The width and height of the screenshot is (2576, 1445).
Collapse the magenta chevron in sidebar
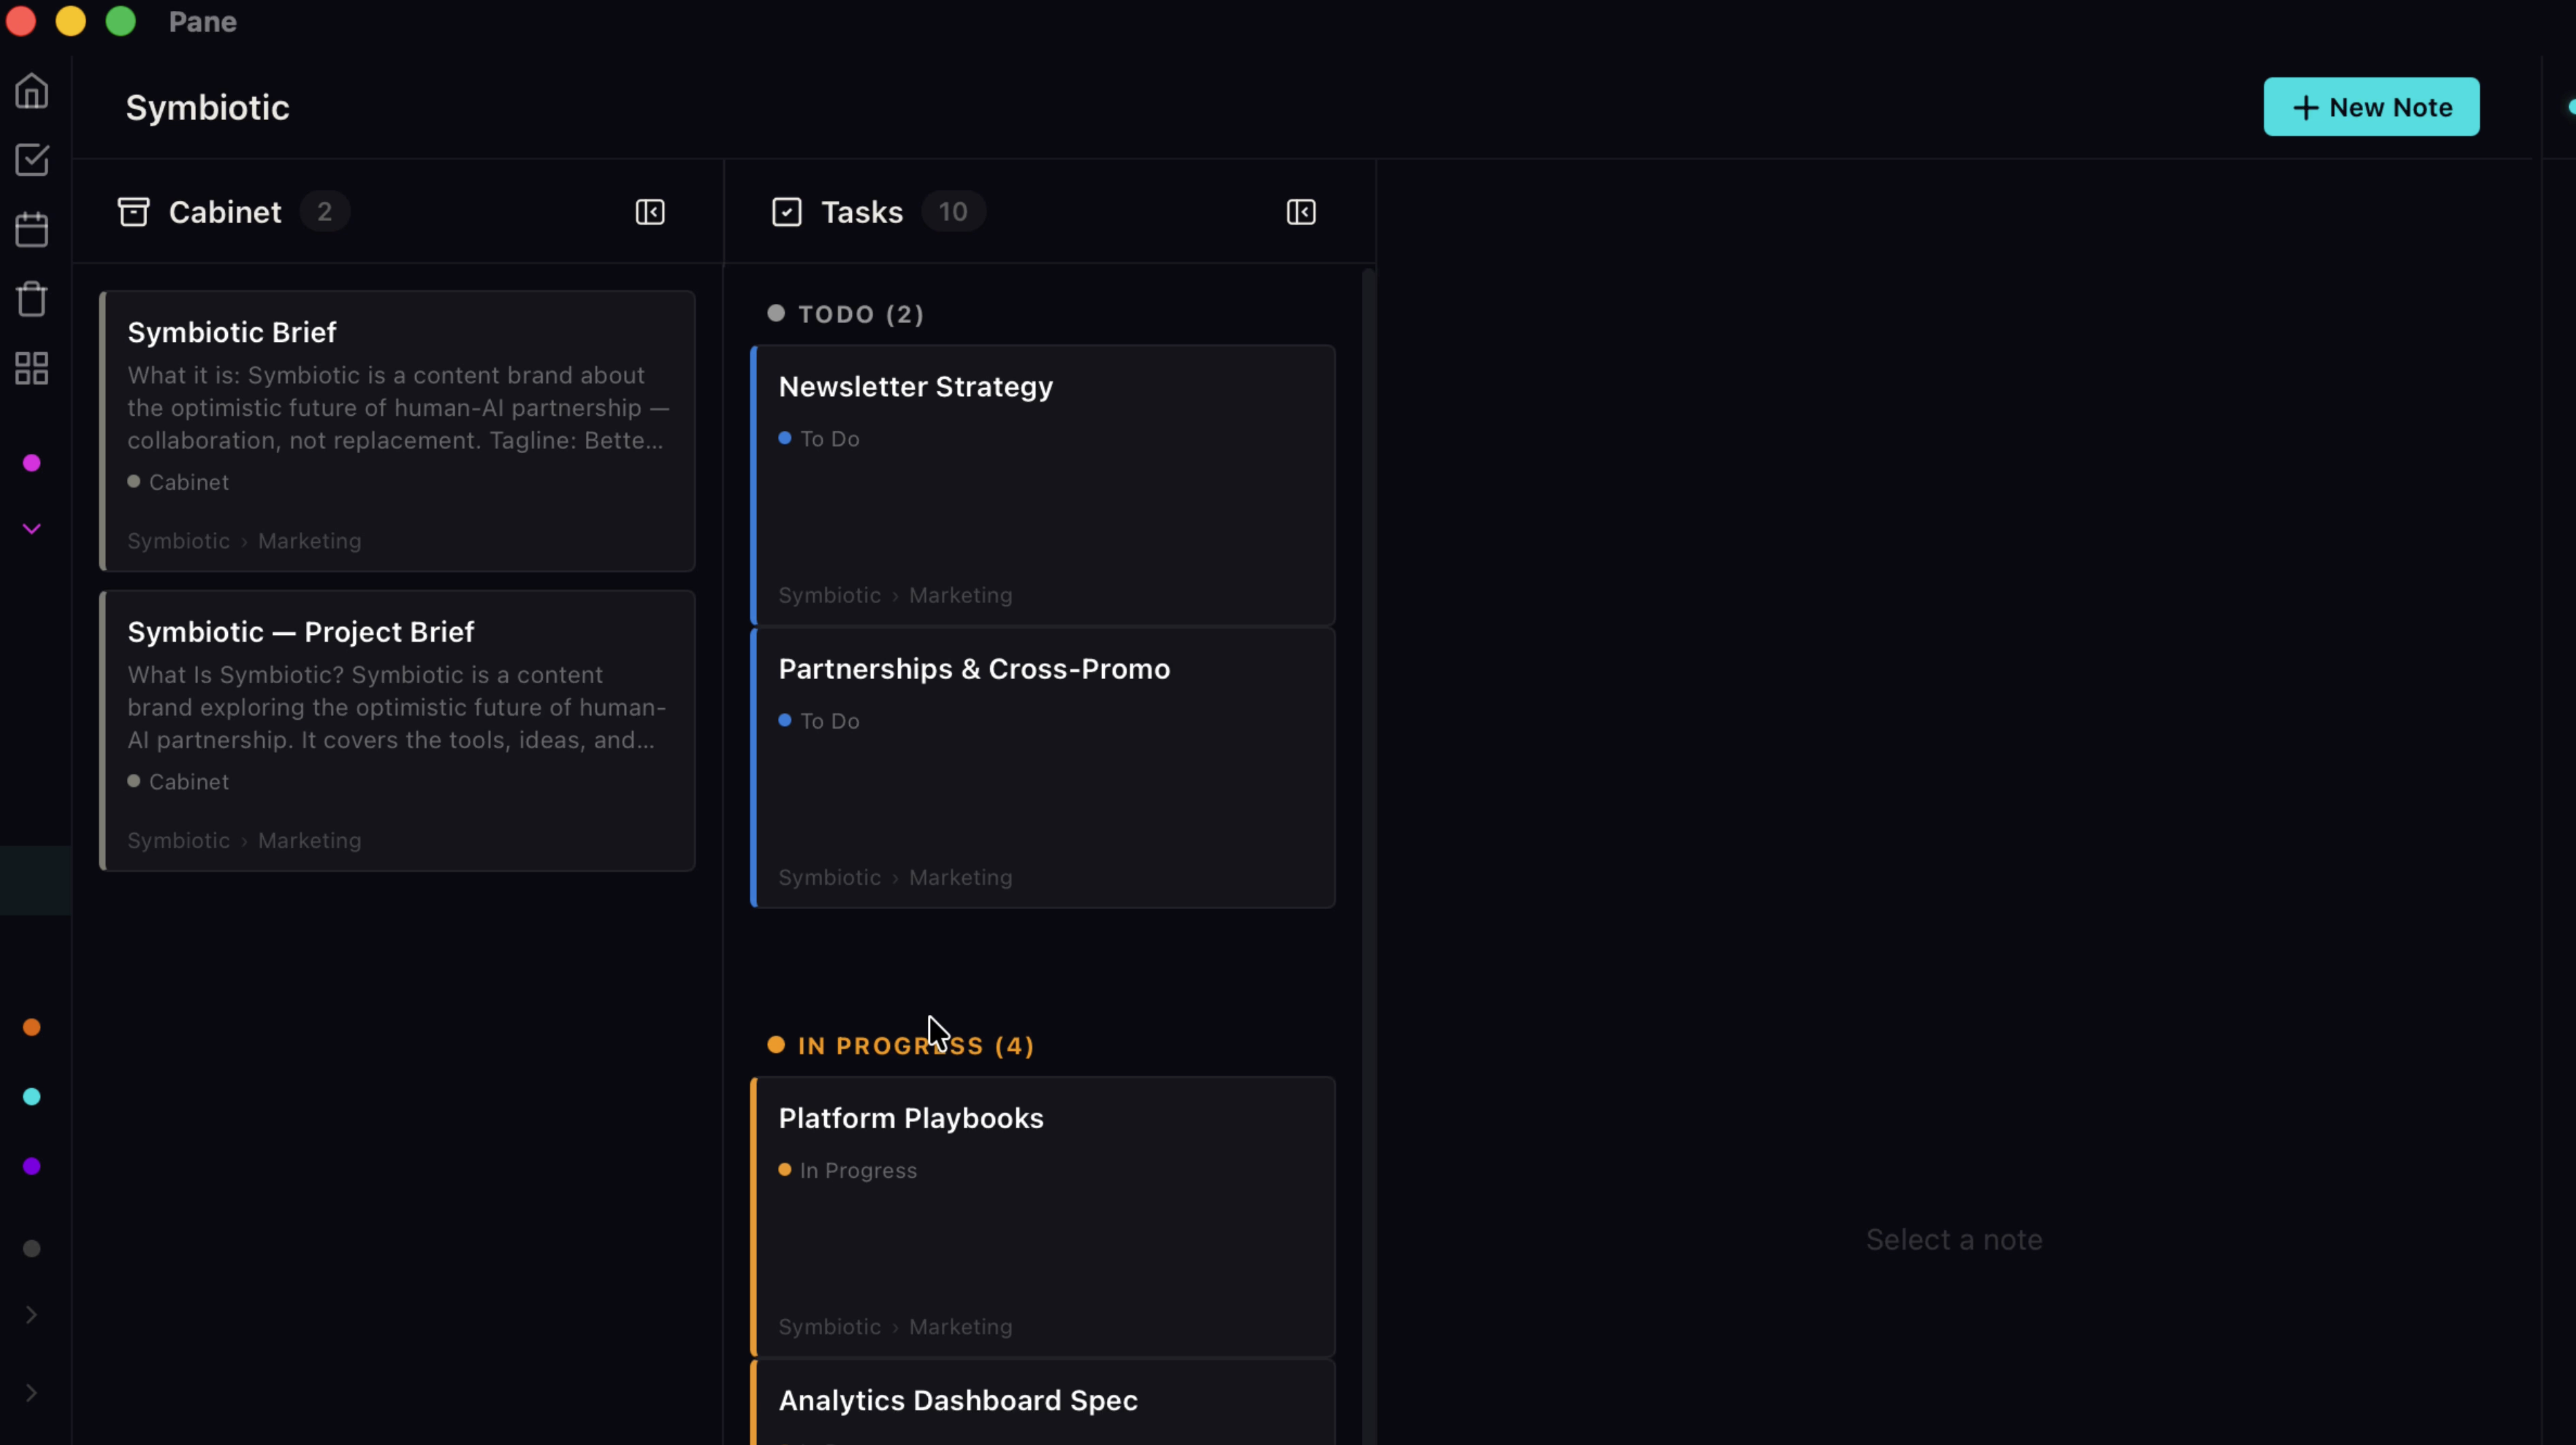[x=32, y=529]
